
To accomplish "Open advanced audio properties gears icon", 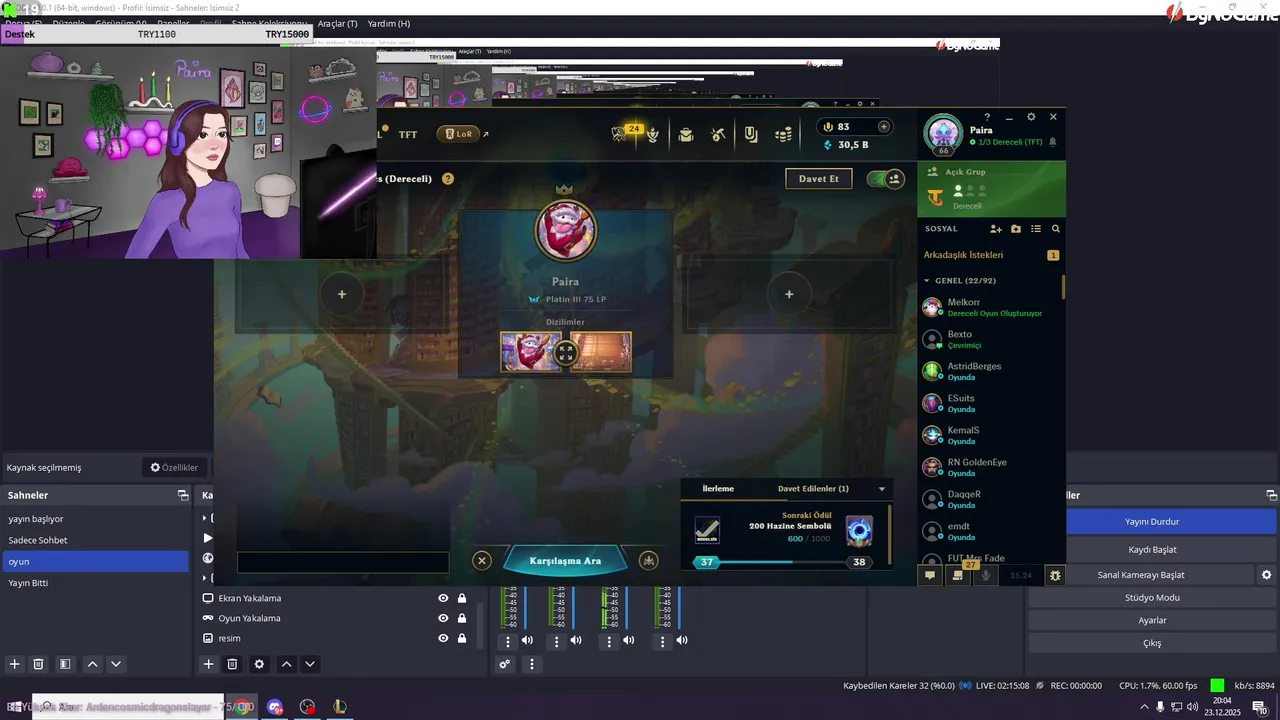I will [x=505, y=664].
